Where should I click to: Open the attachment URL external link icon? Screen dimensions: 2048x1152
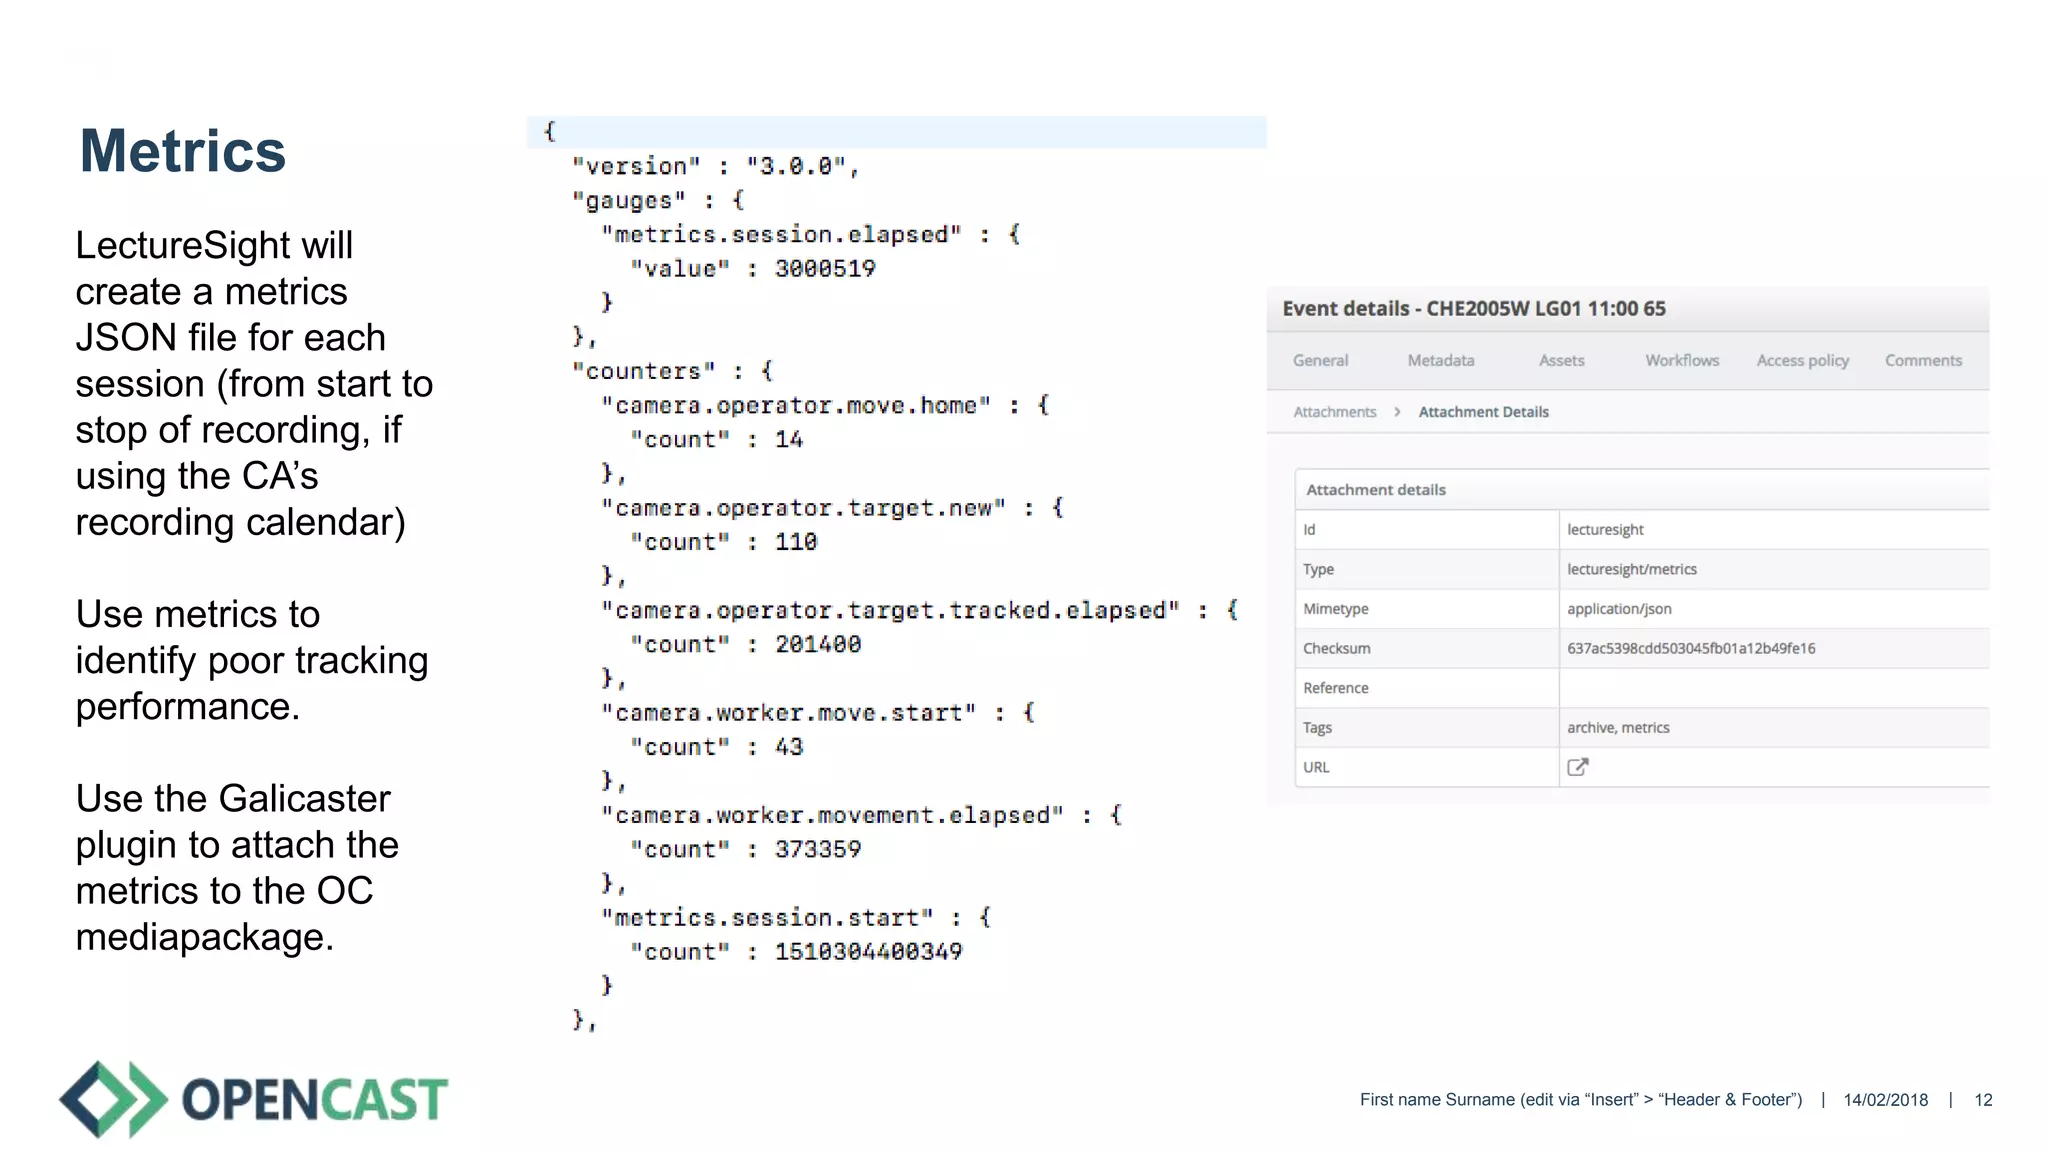click(x=1578, y=767)
